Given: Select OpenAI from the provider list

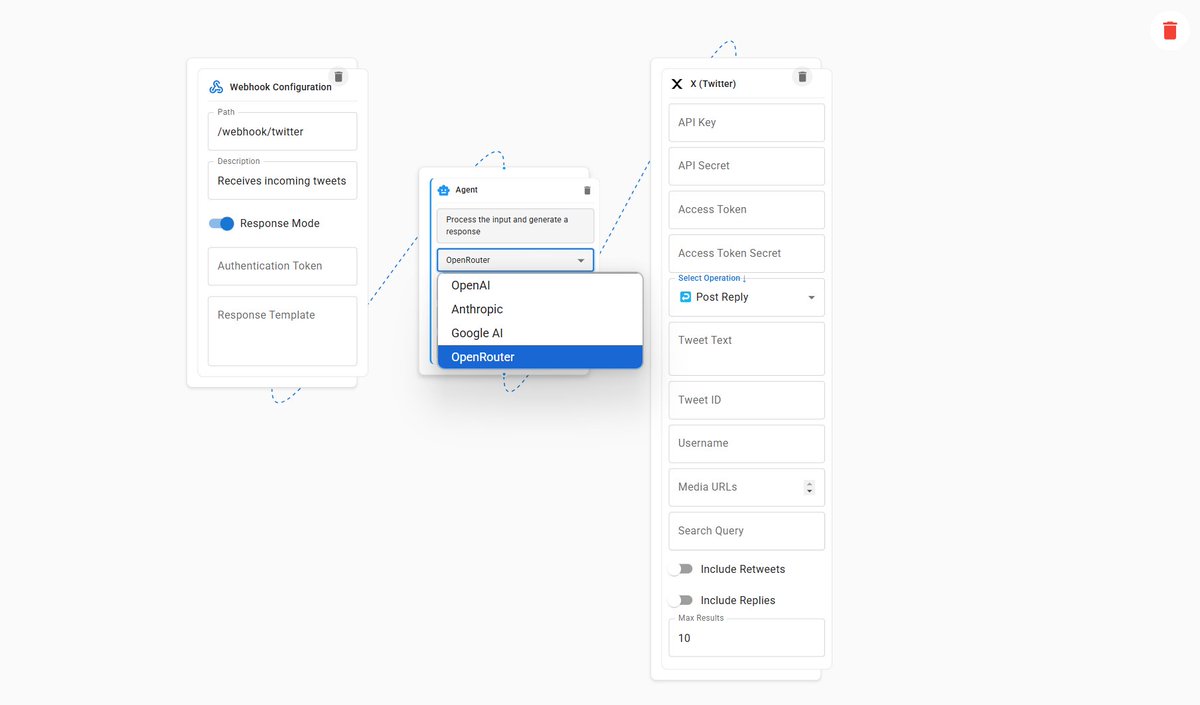Looking at the screenshot, I should click(x=540, y=285).
